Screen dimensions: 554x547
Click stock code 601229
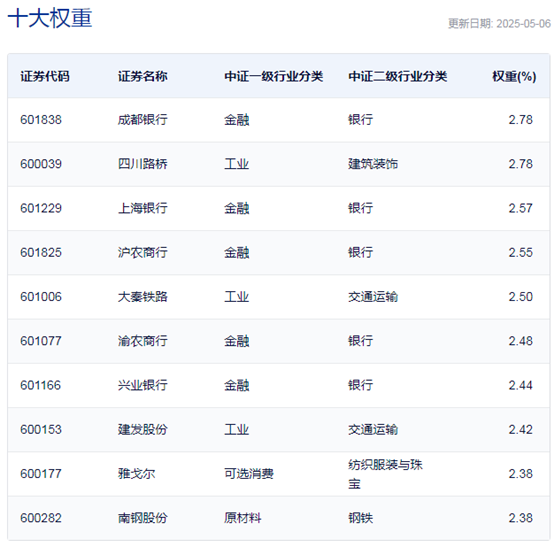(x=41, y=208)
